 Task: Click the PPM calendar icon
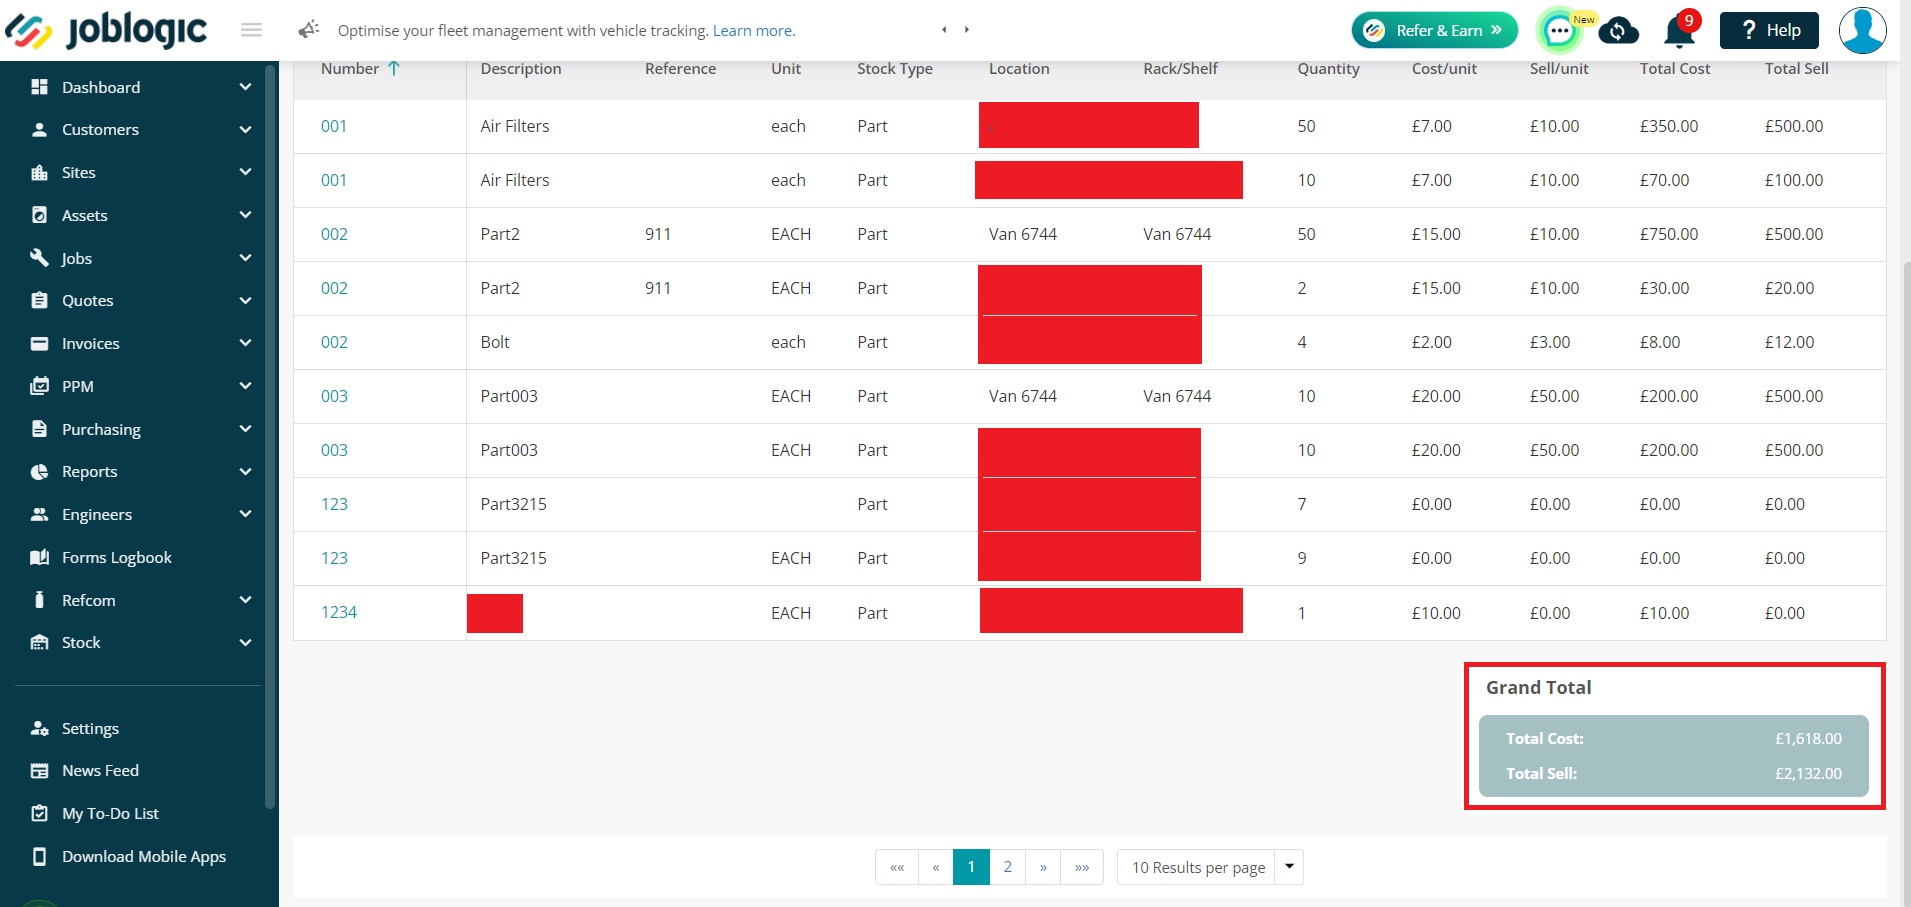click(x=39, y=386)
